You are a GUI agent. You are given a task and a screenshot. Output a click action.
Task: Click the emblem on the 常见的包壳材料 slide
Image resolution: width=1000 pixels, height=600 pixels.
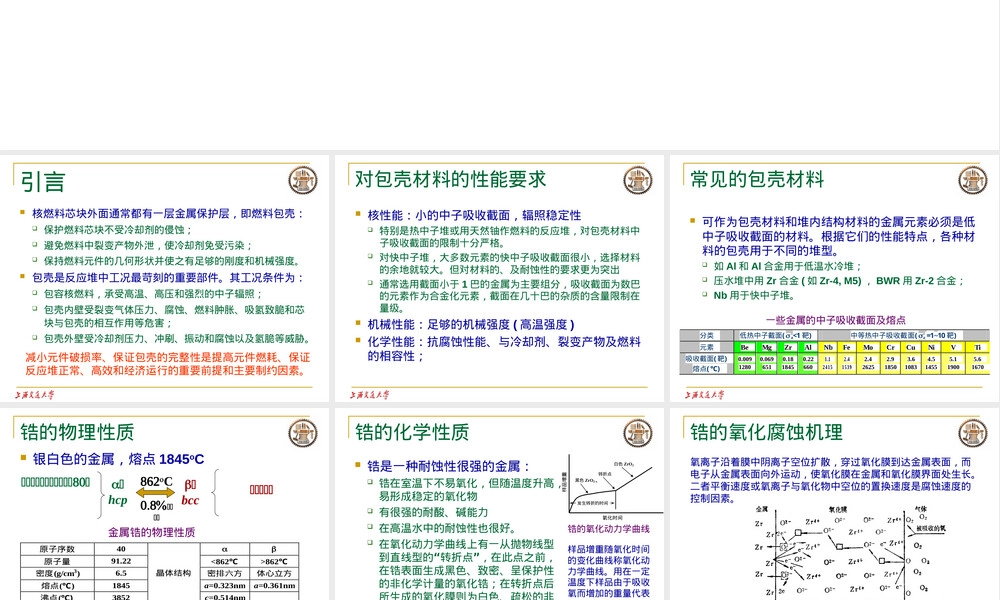[973, 180]
